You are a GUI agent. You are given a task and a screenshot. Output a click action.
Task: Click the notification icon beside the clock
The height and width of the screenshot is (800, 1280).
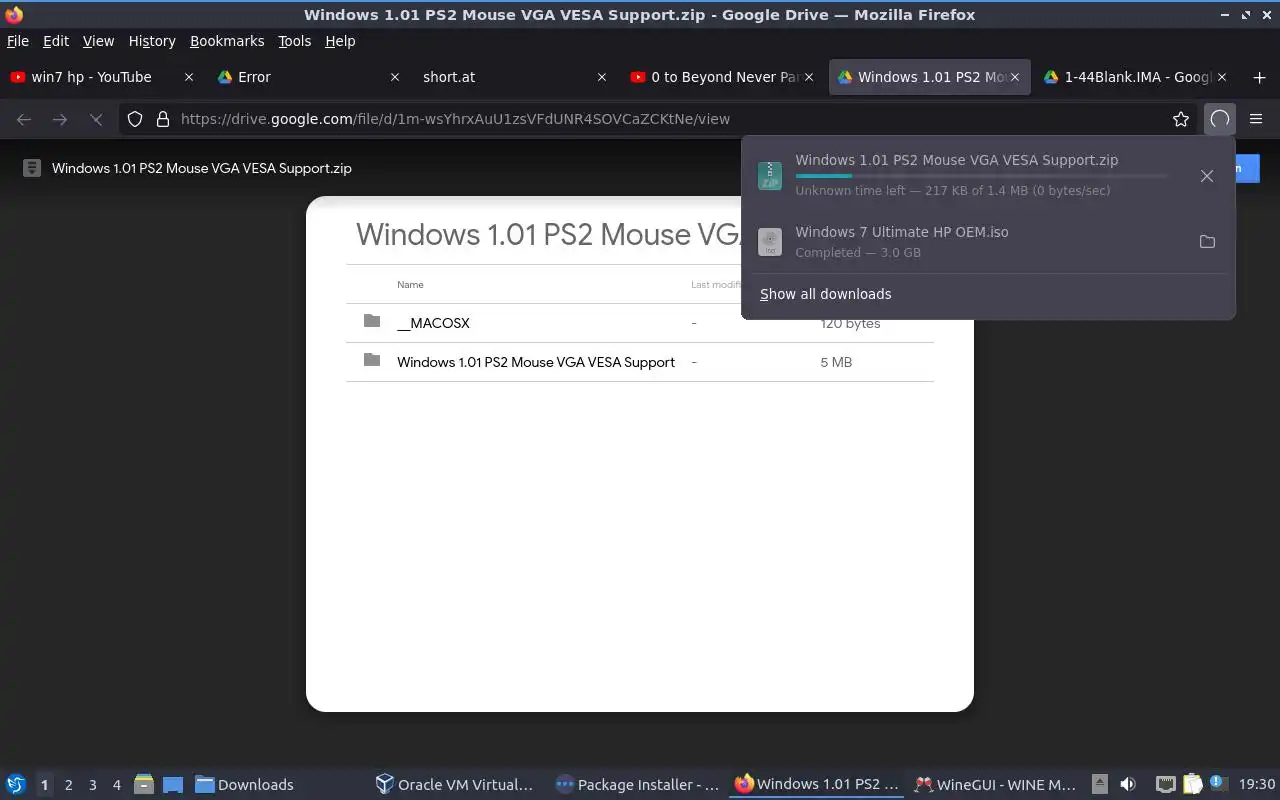click(1217, 783)
